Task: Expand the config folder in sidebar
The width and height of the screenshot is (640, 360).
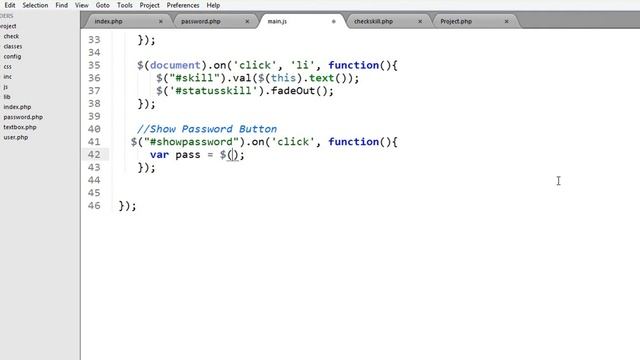Action: coord(12,56)
